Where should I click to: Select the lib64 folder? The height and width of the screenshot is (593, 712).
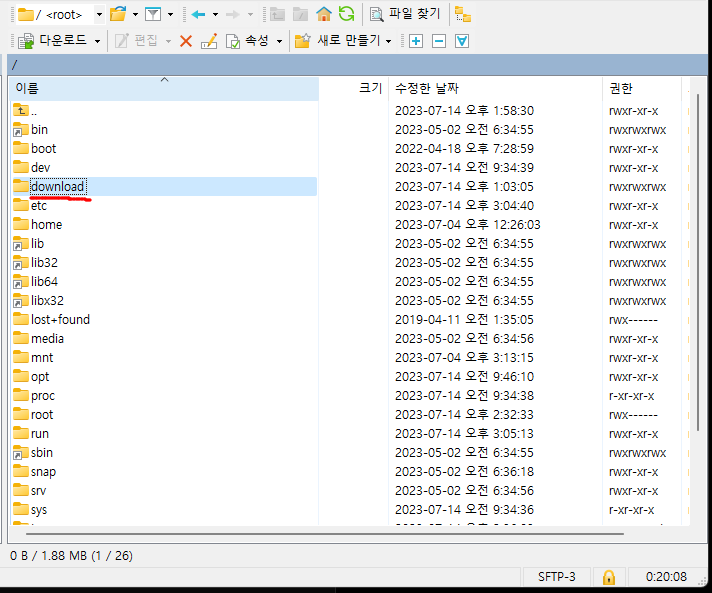164,282
